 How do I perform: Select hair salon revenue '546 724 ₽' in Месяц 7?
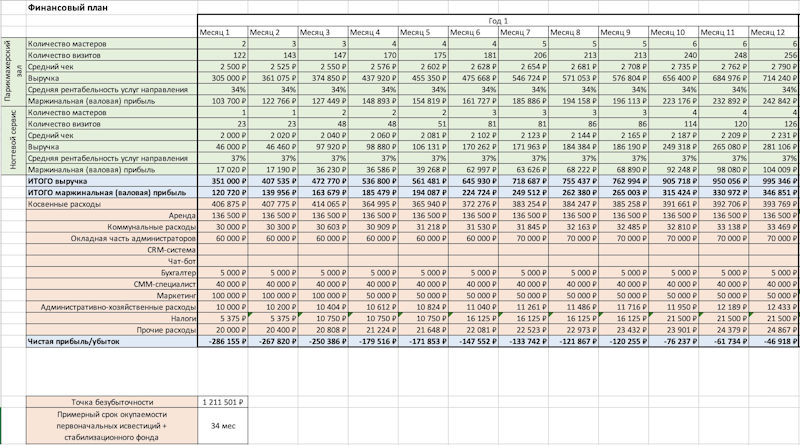click(523, 78)
